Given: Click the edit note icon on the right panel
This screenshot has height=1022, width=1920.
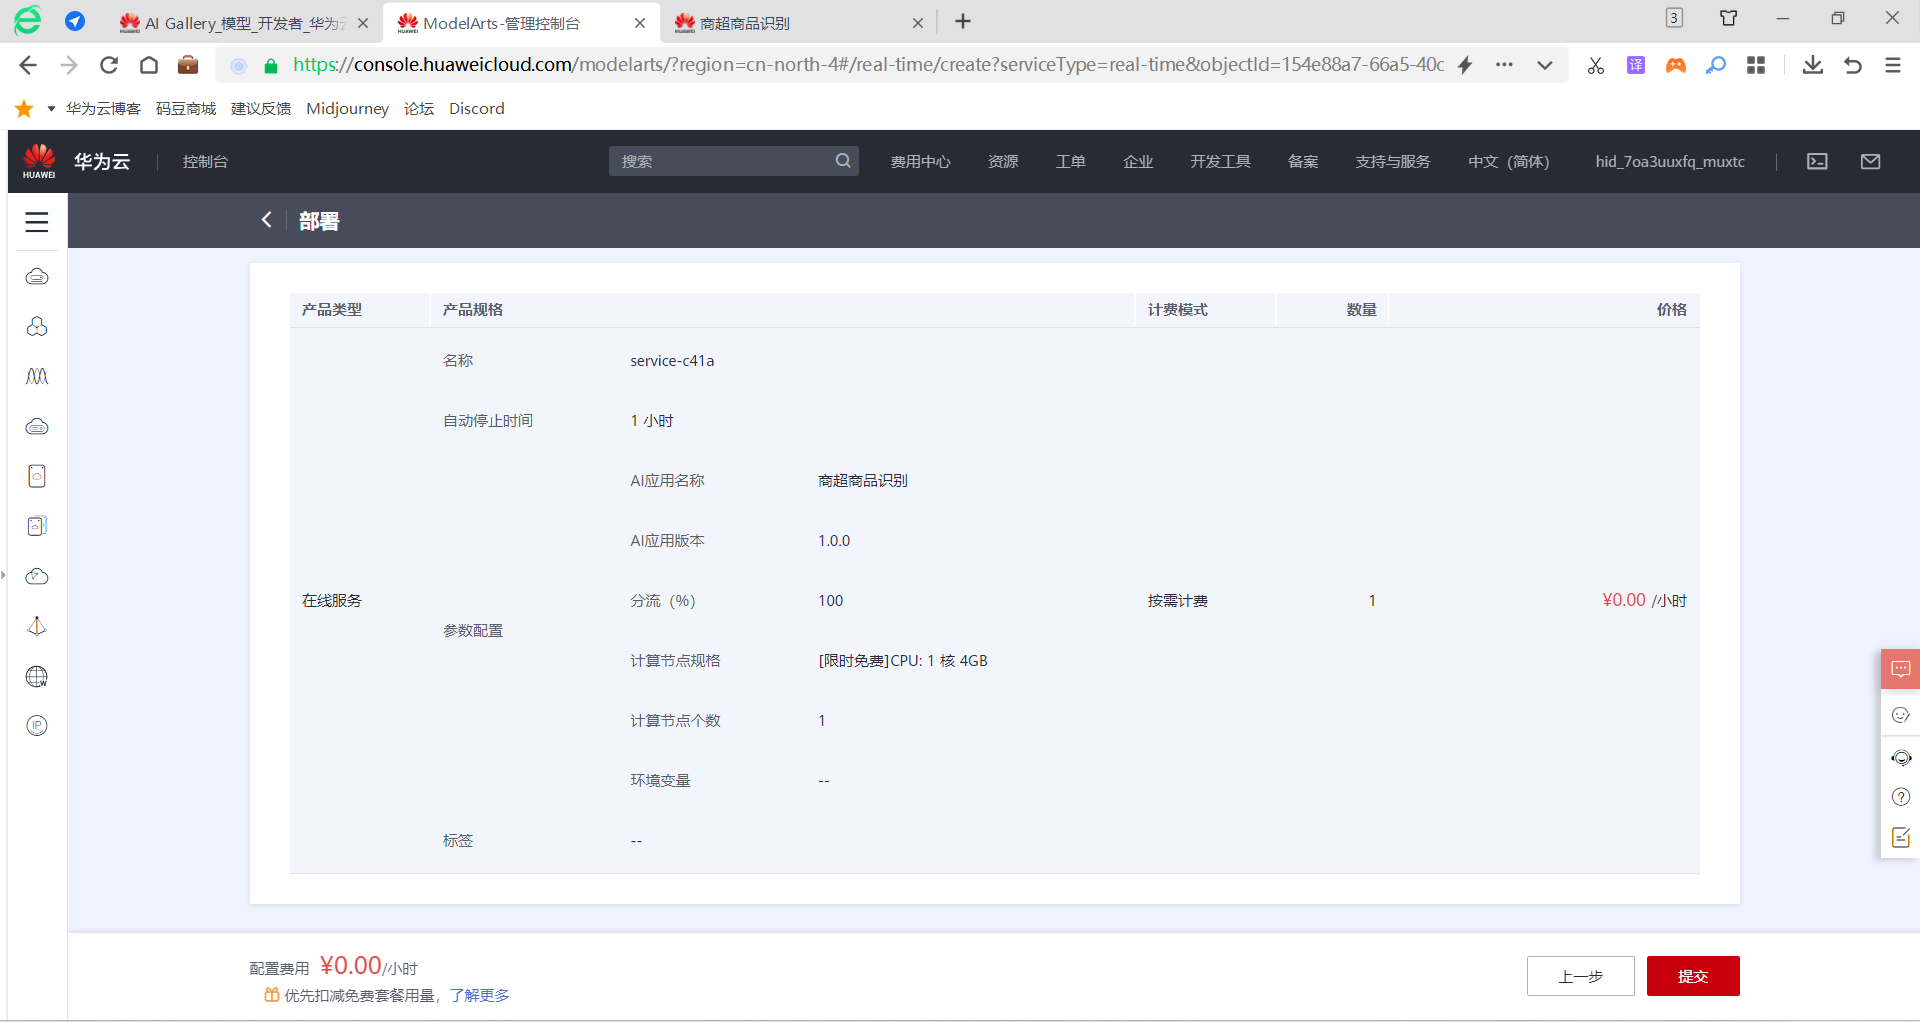Looking at the screenshot, I should 1901,838.
